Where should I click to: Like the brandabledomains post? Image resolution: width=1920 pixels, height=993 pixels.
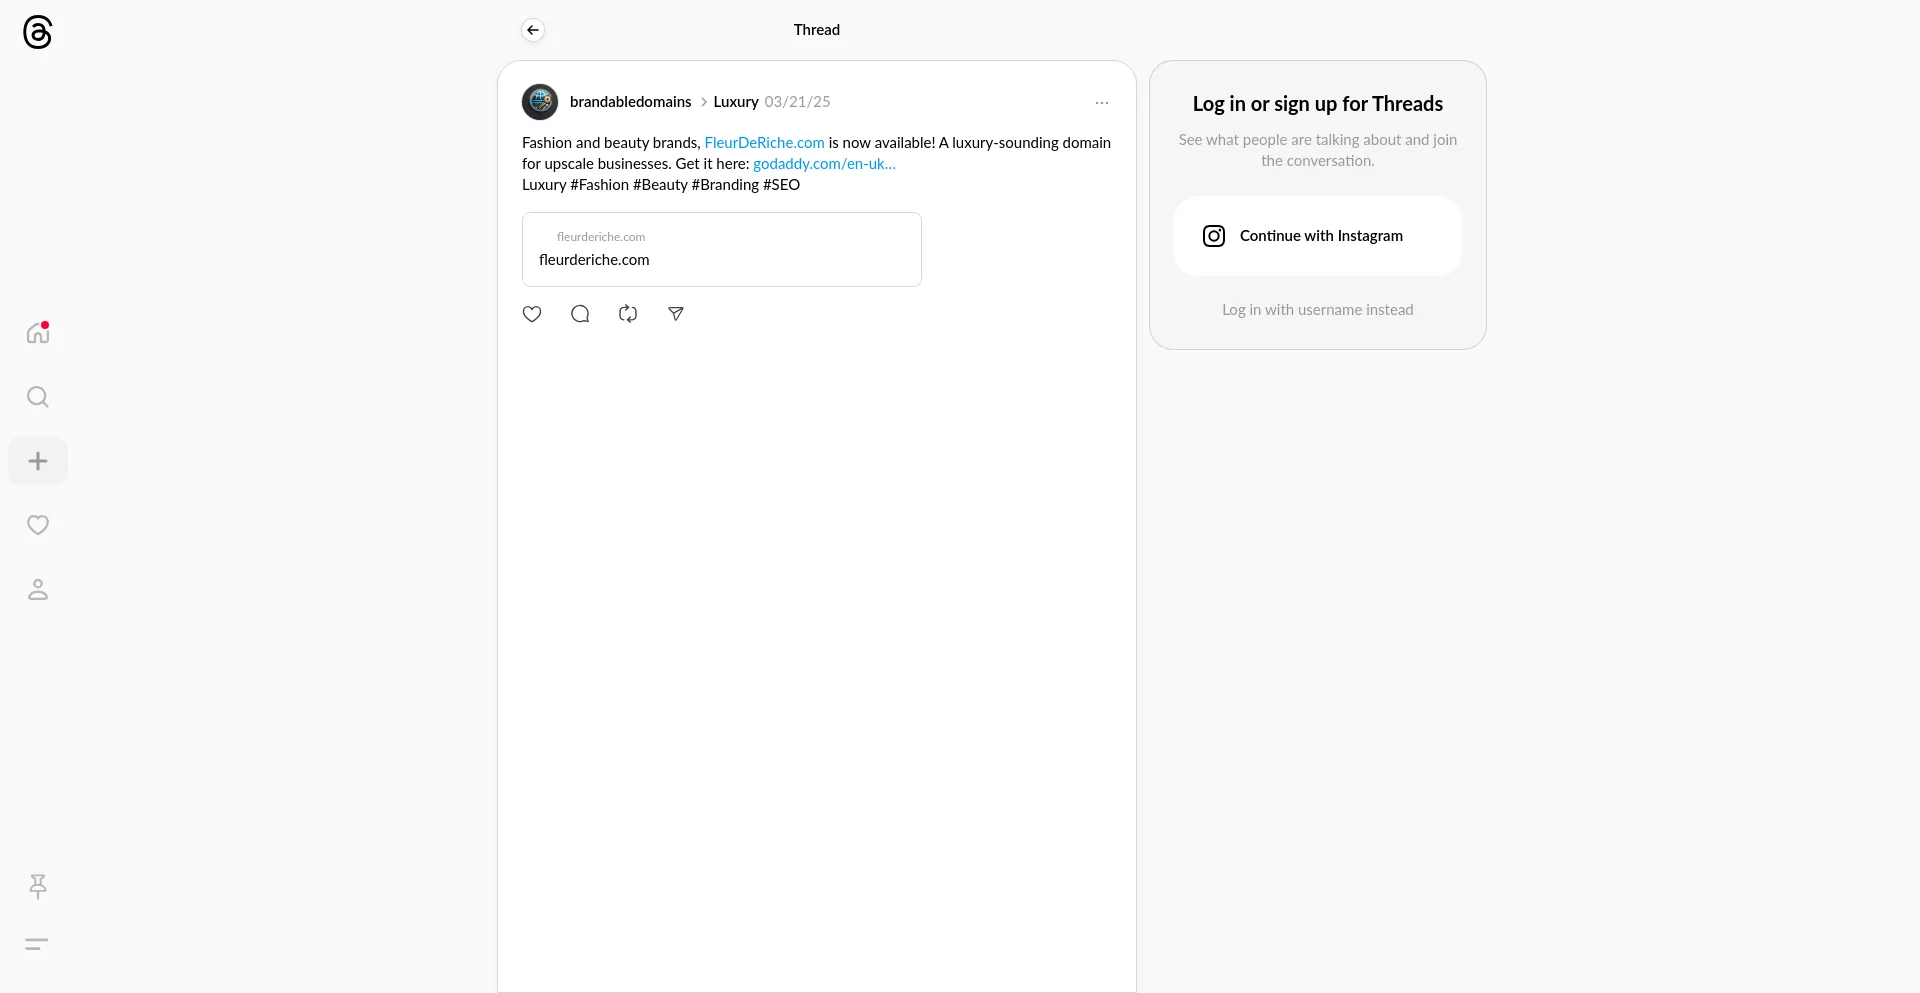(x=532, y=314)
